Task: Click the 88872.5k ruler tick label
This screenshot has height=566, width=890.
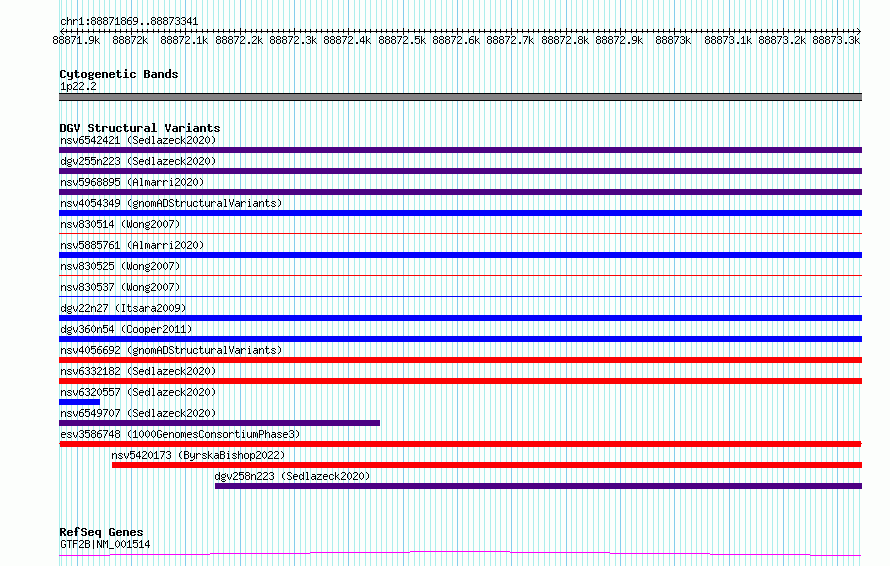Action: pos(402,40)
